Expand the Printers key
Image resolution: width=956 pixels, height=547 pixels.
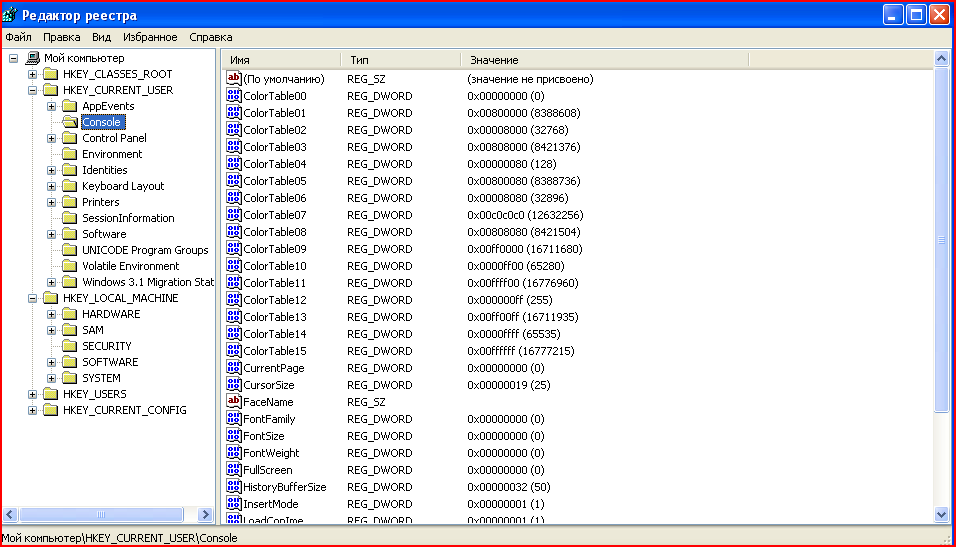(52, 202)
